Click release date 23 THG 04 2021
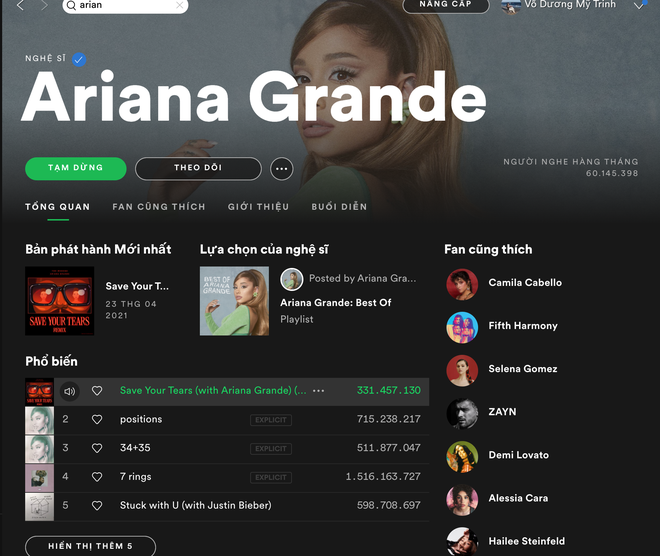 131,310
